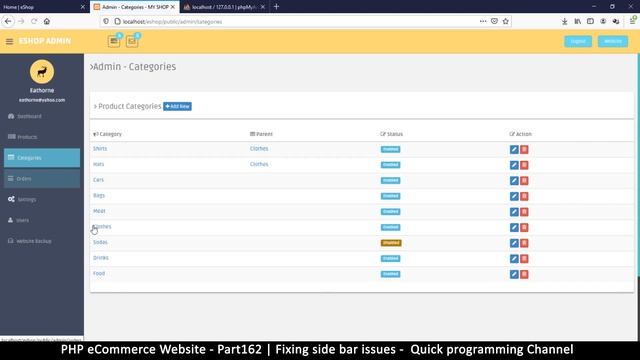Open the Sodas category link
The width and height of the screenshot is (640, 360).
[100, 242]
